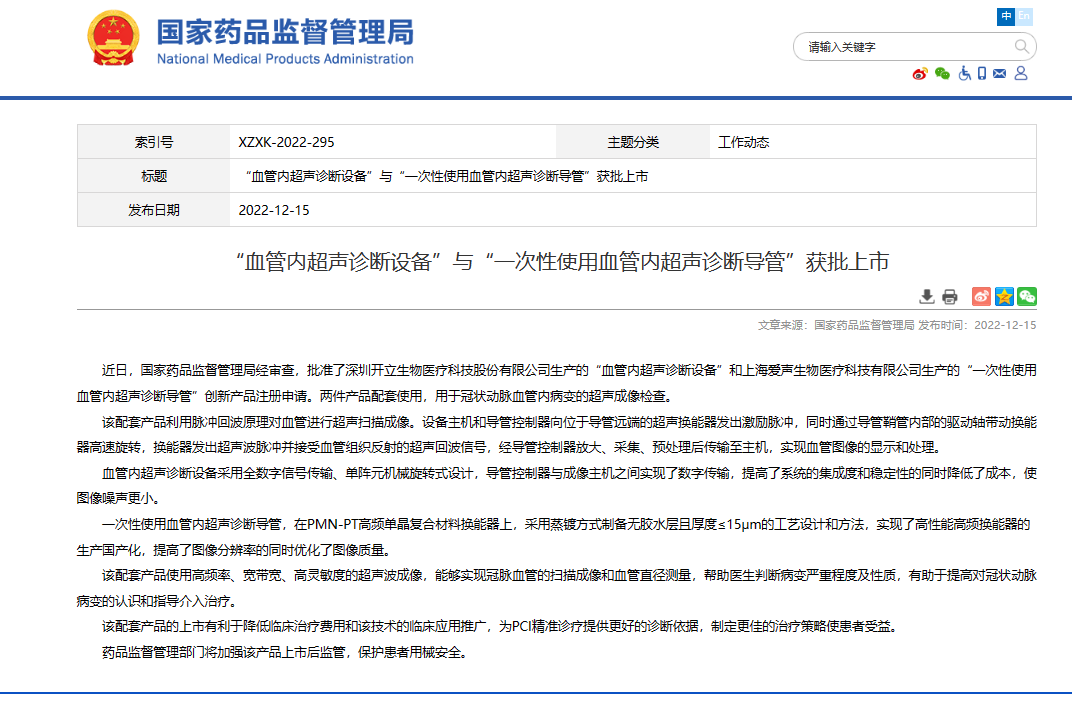Viewport: 1072px width, 711px height.
Task: Click the user account person icon
Action: click(x=1021, y=73)
